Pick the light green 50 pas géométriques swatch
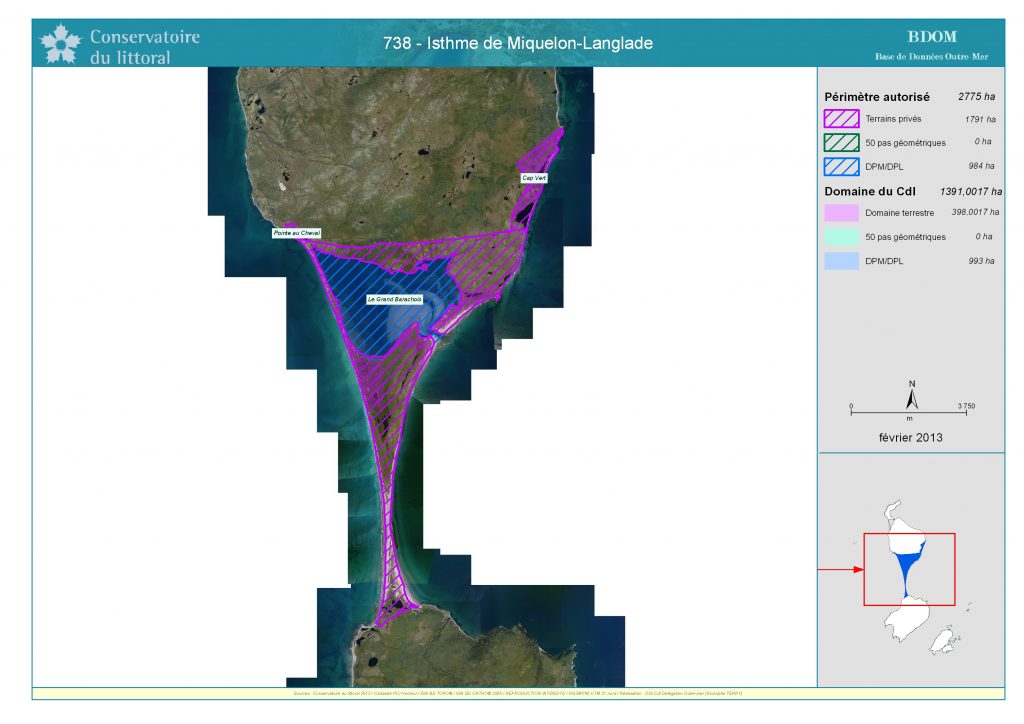 pos(841,237)
